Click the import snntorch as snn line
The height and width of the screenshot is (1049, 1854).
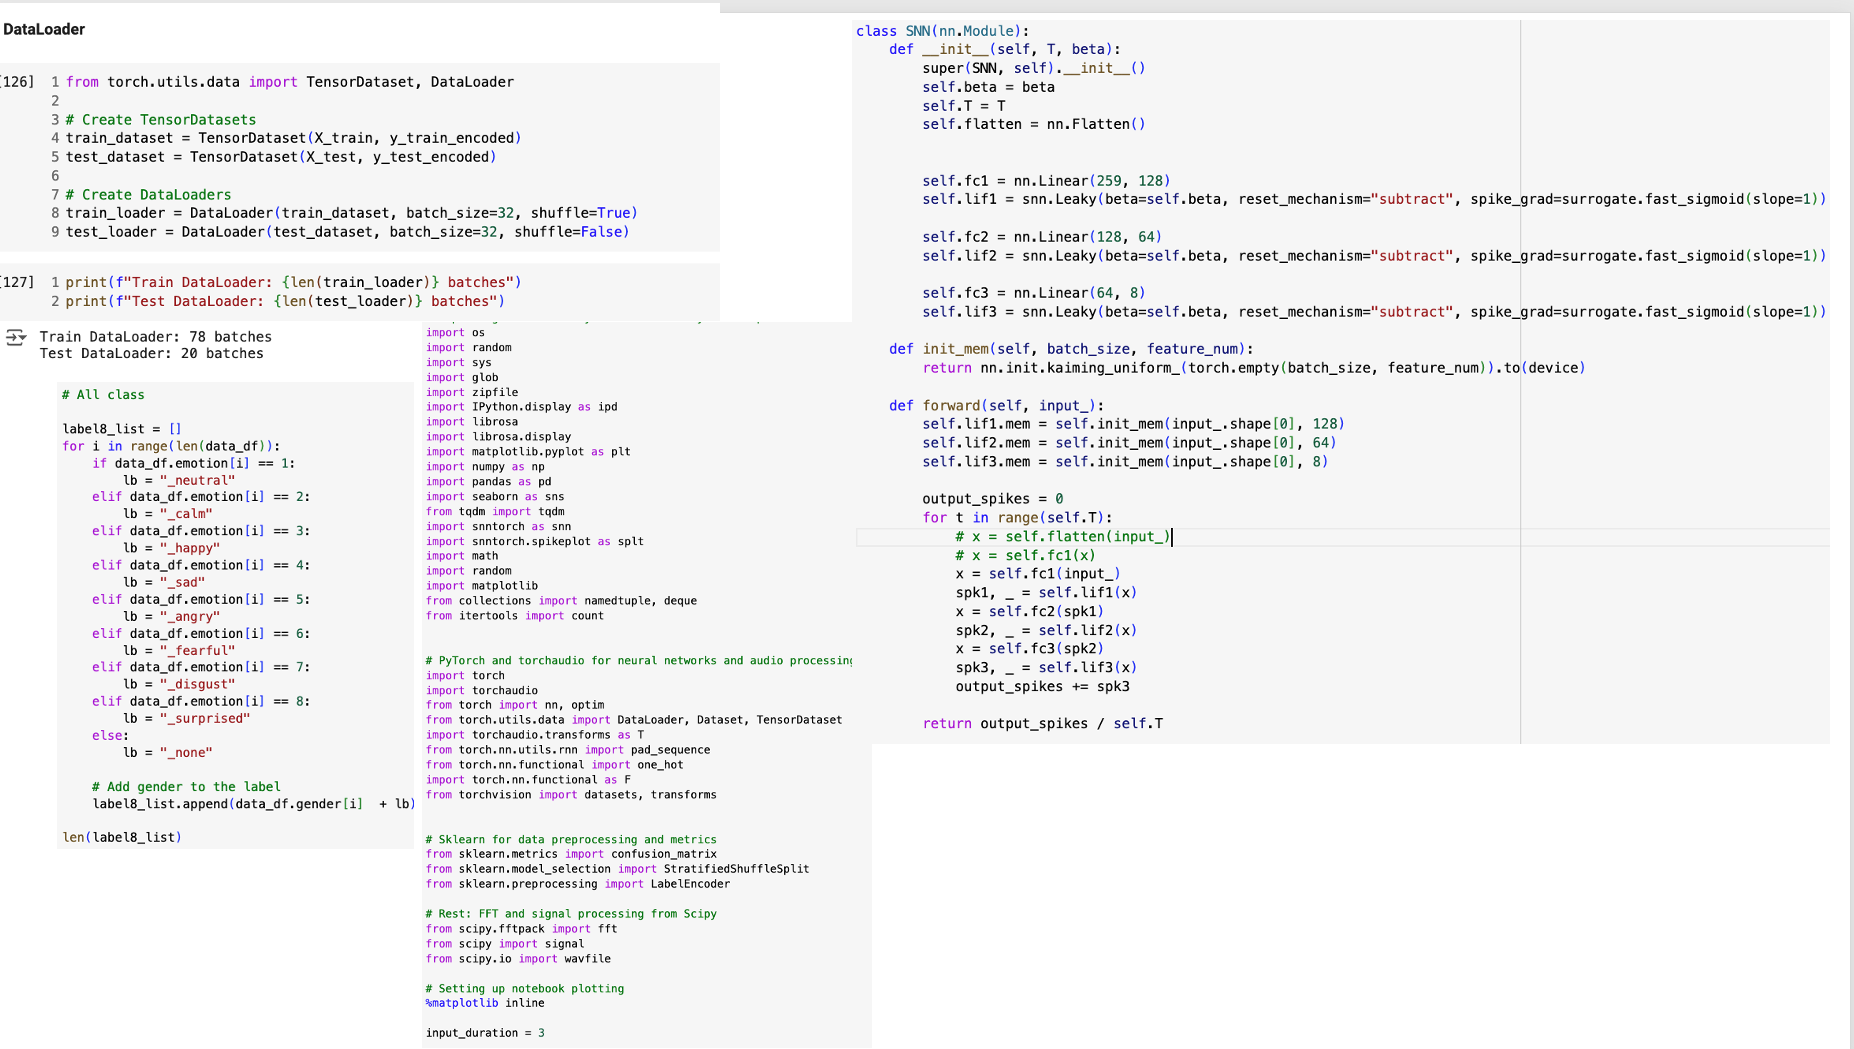(x=497, y=526)
